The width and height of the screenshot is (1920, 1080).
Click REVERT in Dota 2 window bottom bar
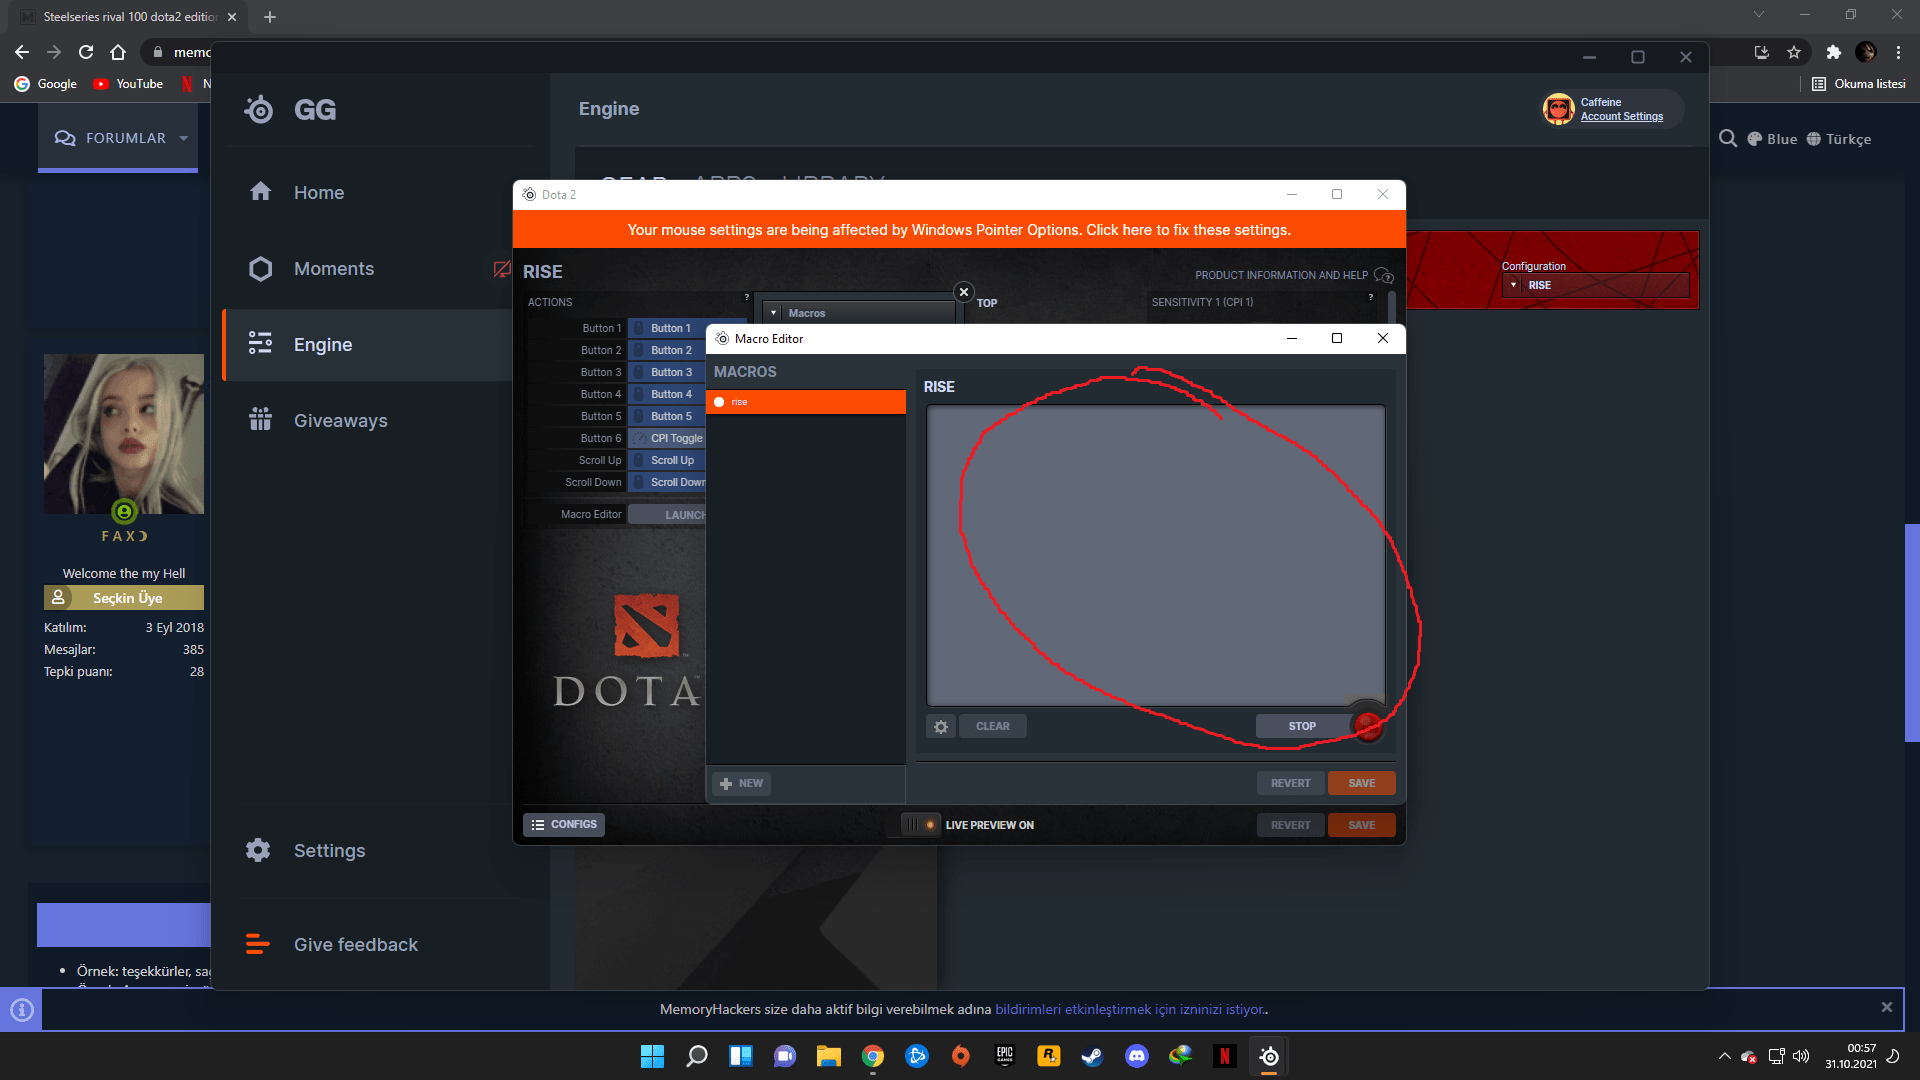[x=1290, y=826]
